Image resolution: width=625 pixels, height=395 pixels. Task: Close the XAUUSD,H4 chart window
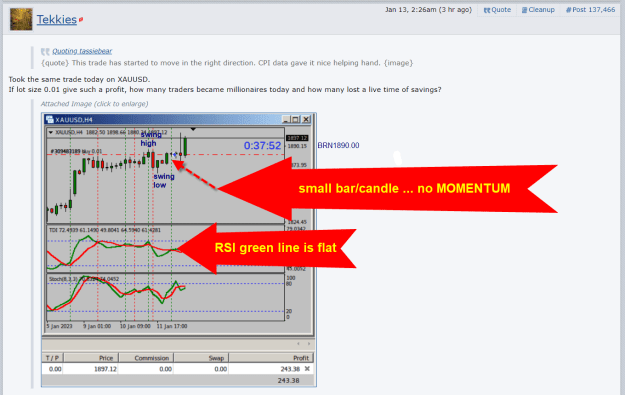tap(306, 119)
